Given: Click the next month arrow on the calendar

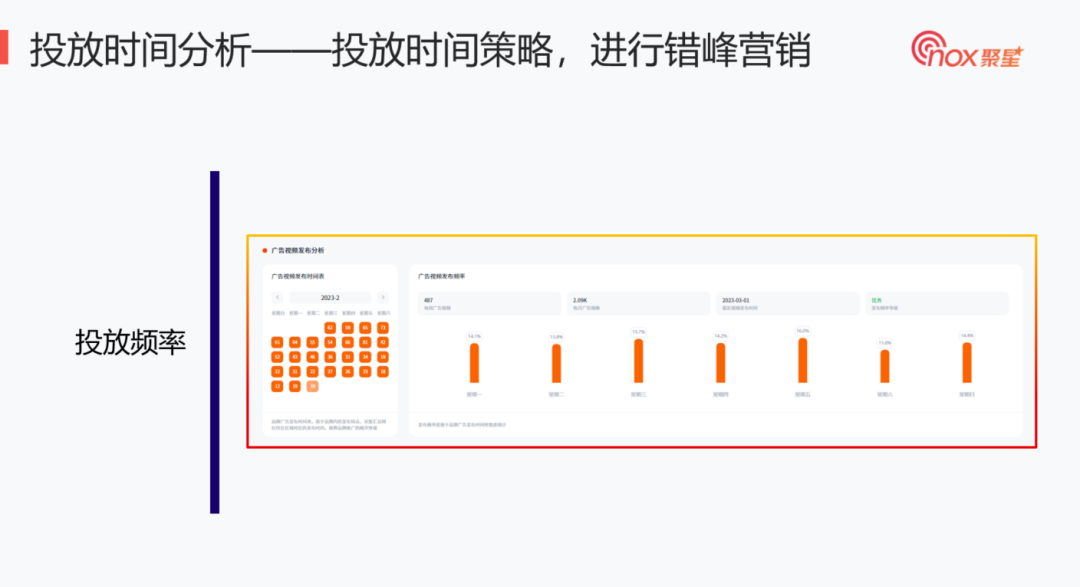Looking at the screenshot, I should tap(383, 298).
